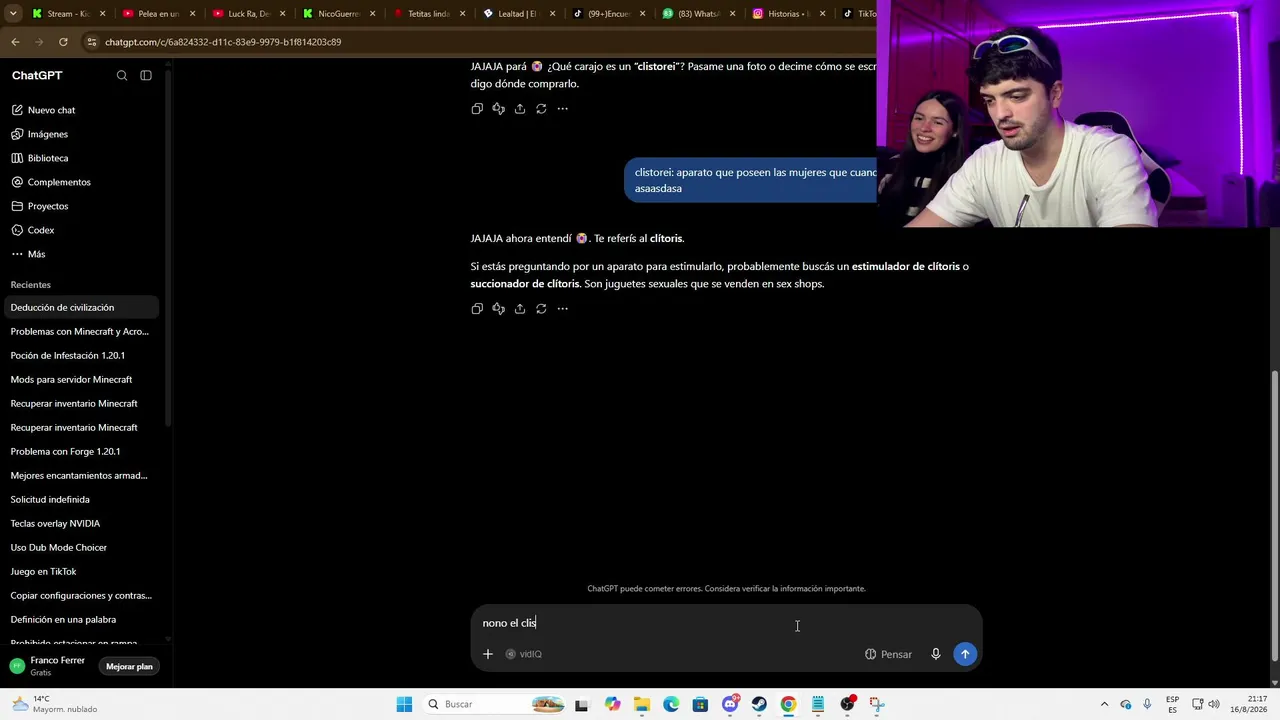Open the weather widget showing 14°C
This screenshot has height=720, width=1280.
coord(56,704)
